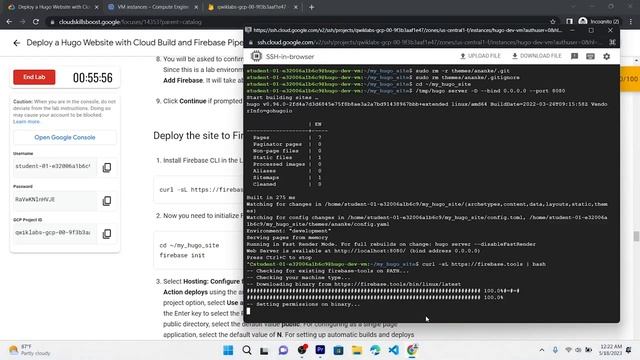Click the End Lab button
Viewport: 640px width, 360px height.
pos(34,77)
